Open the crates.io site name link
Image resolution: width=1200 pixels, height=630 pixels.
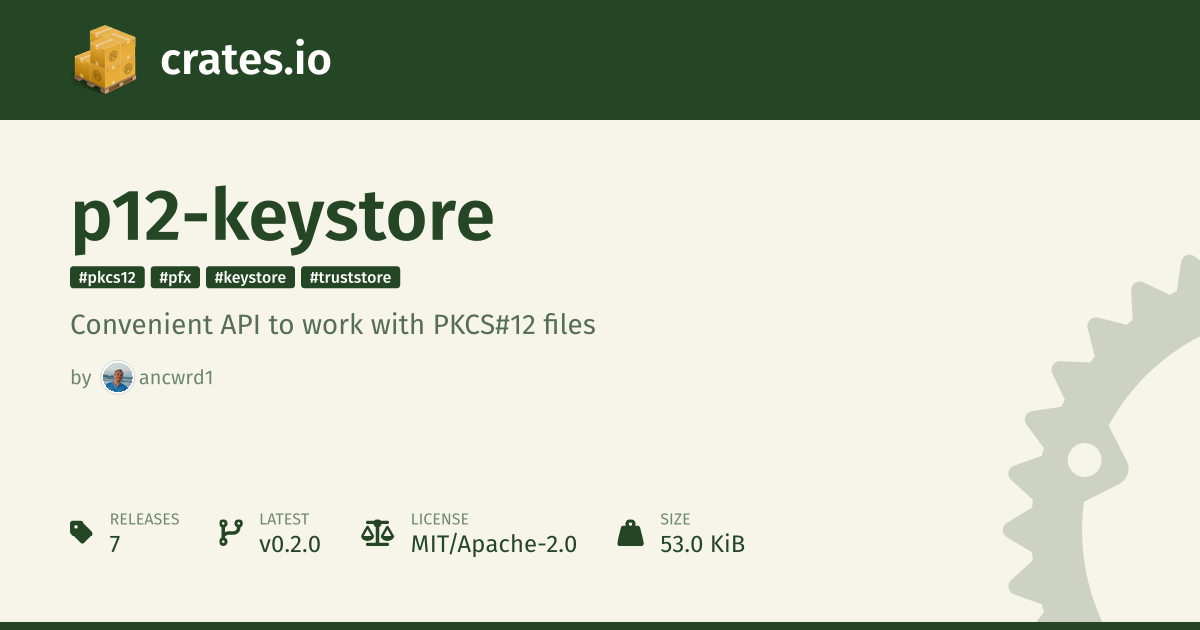pos(245,60)
